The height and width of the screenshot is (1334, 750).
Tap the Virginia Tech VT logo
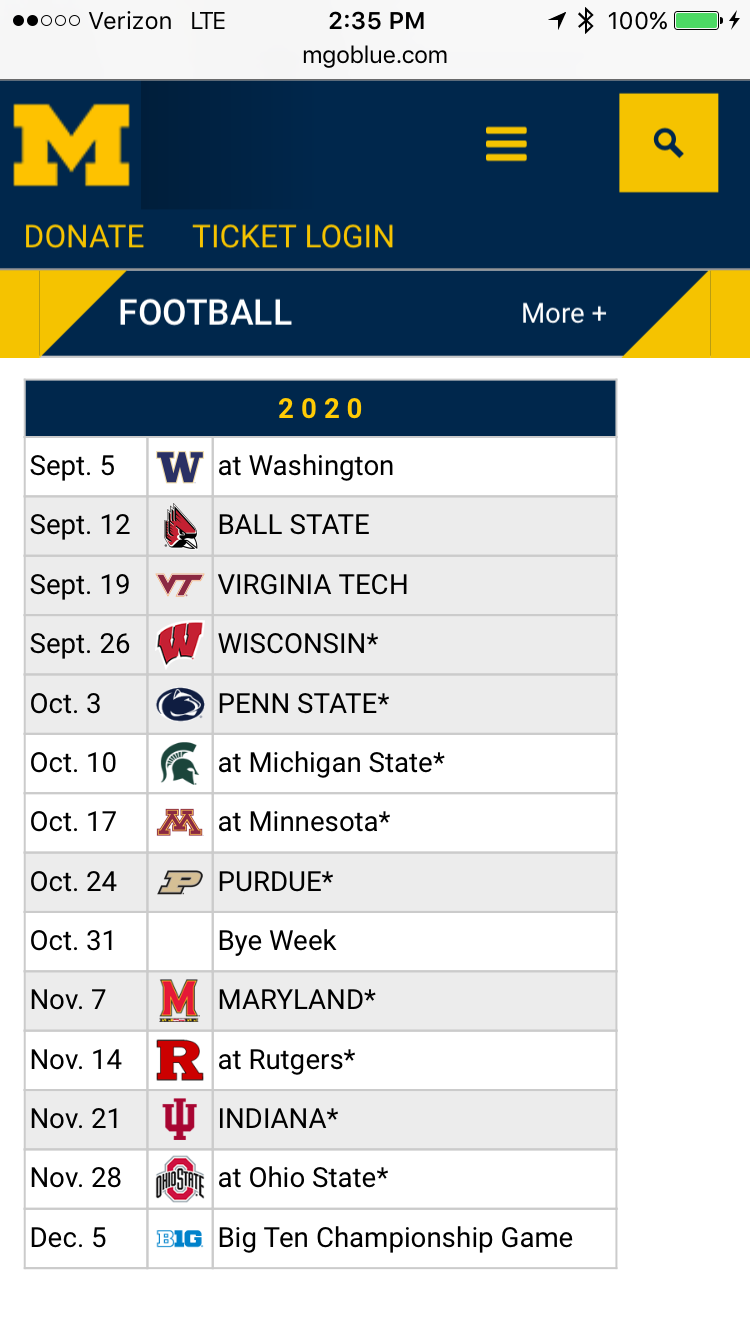(180, 585)
